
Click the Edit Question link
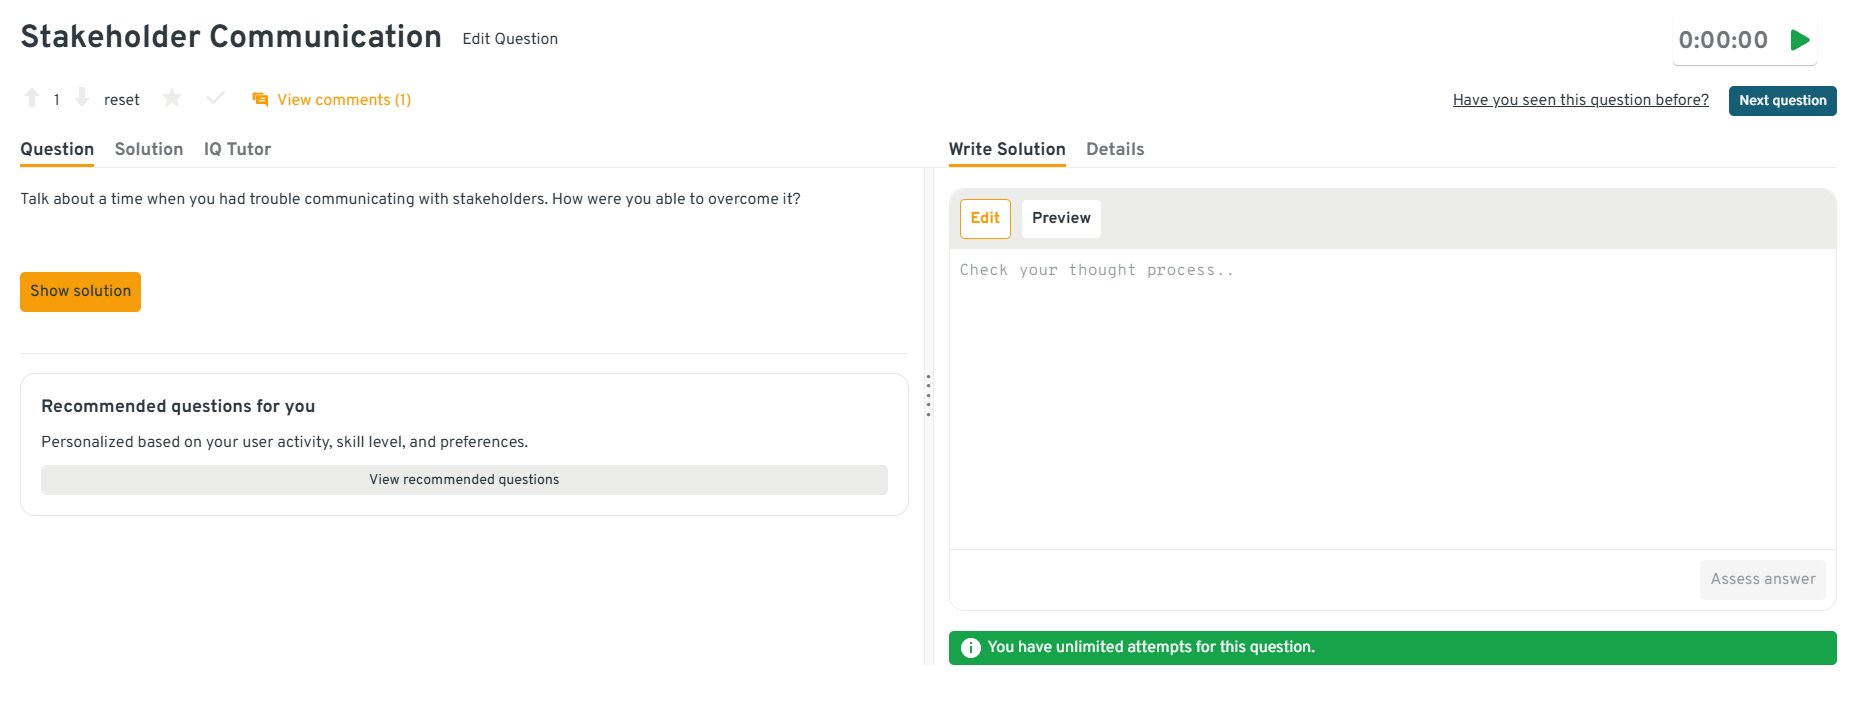pyautogui.click(x=510, y=39)
